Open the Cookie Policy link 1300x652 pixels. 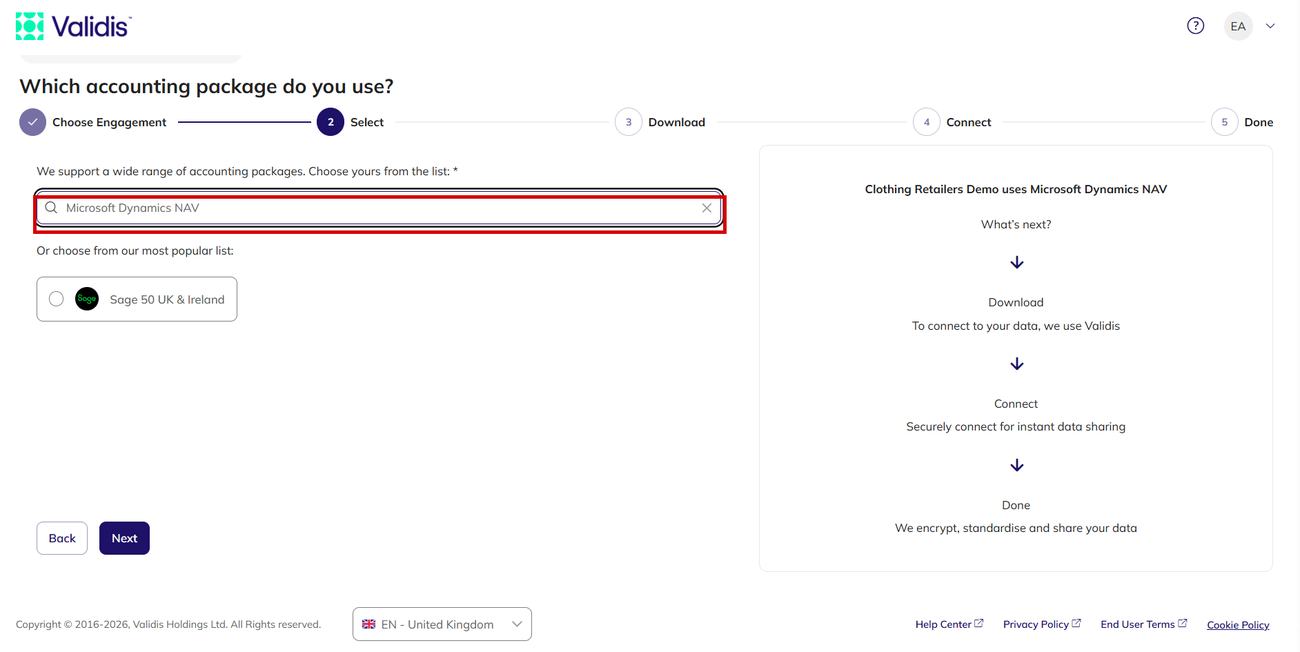point(1238,625)
